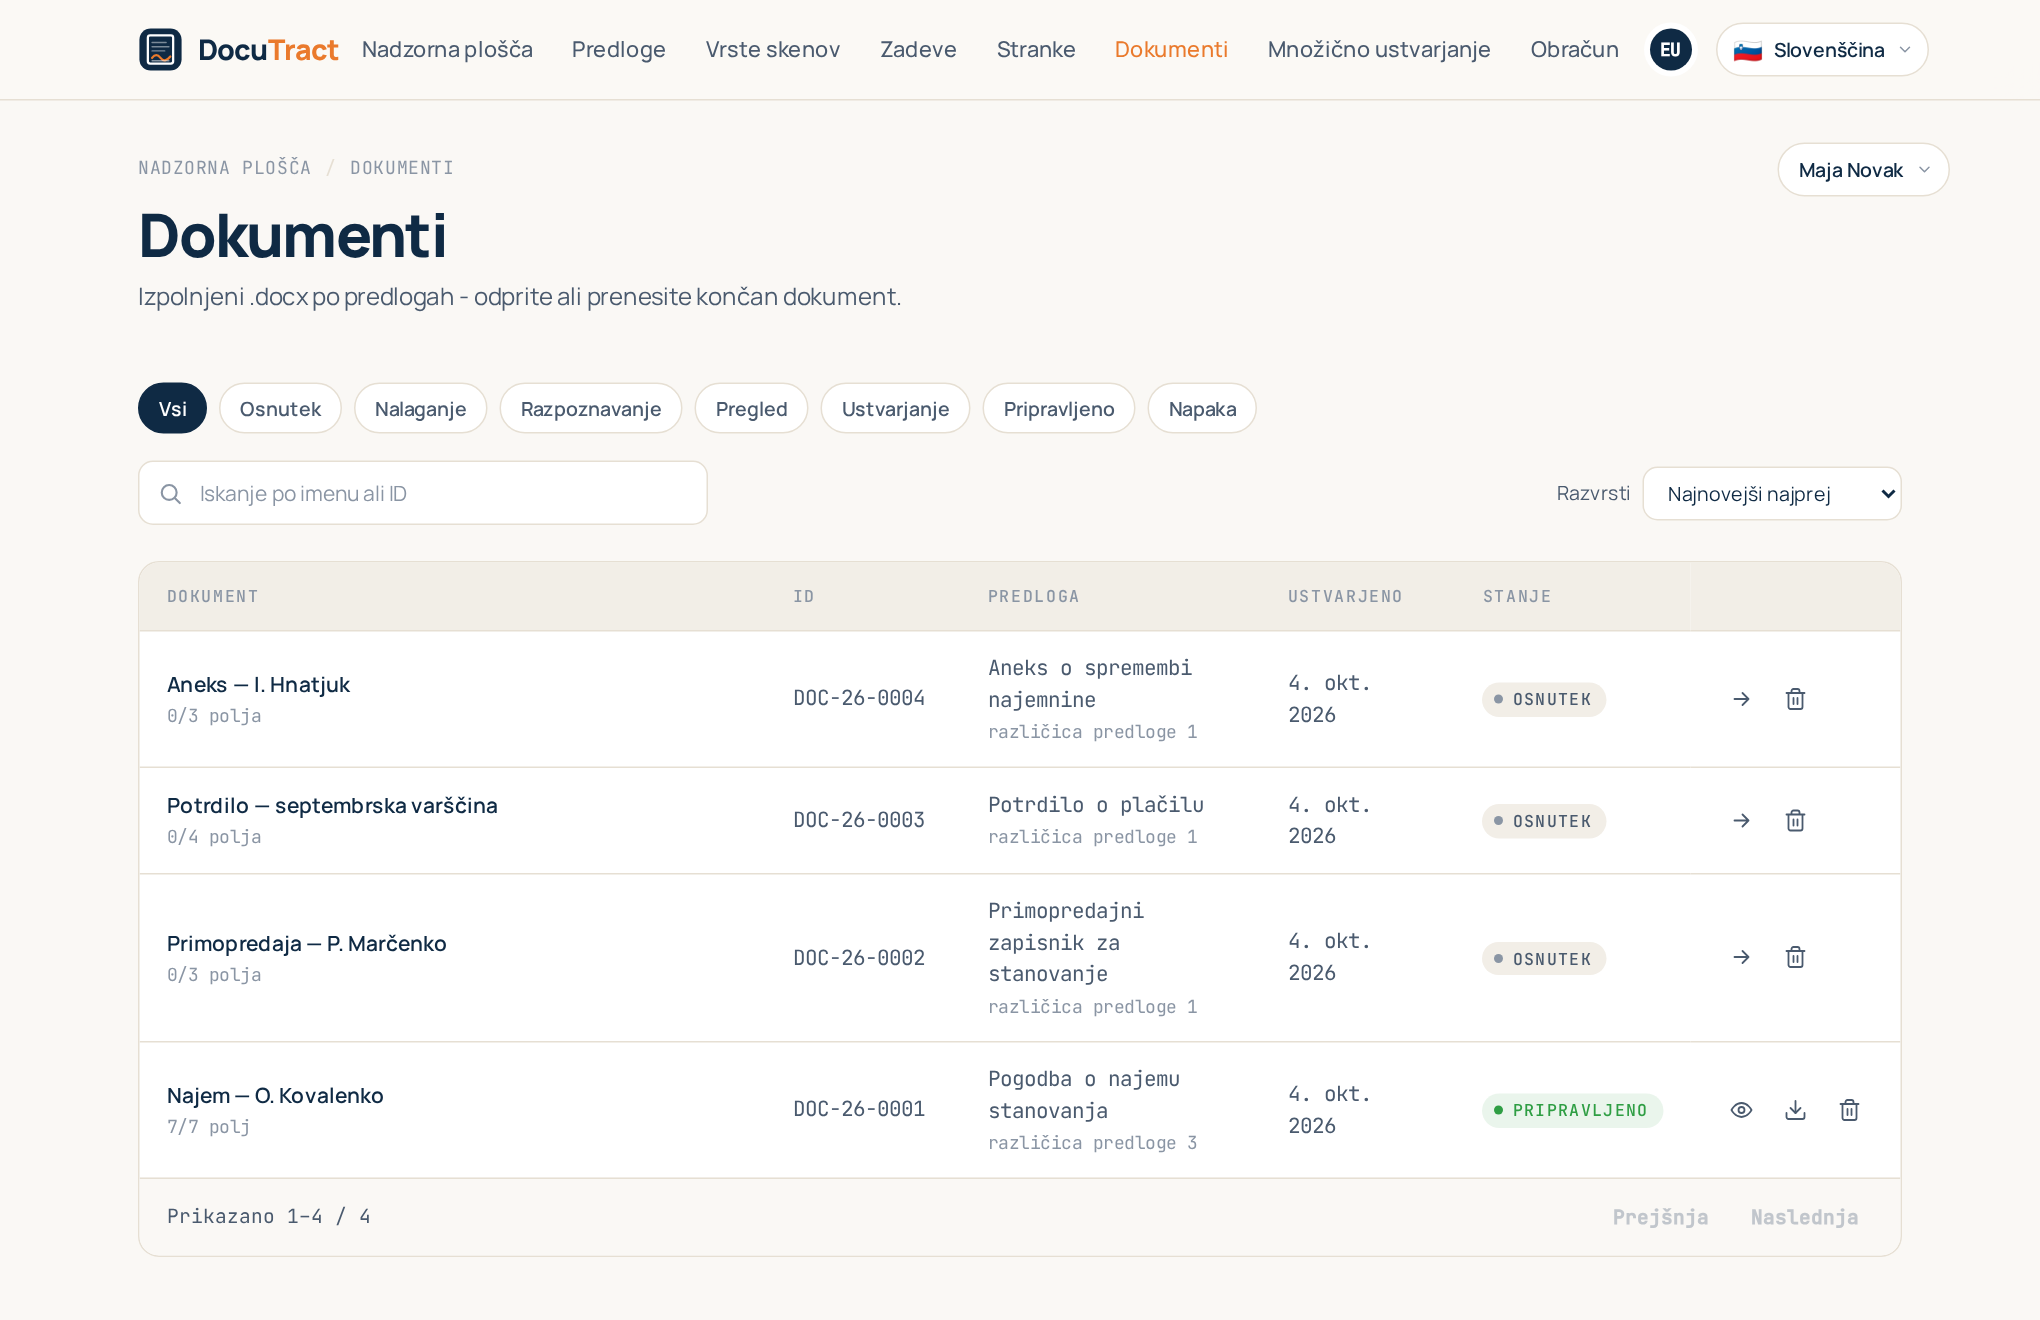Filter documents by Pripravljeno

pyautogui.click(x=1059, y=408)
